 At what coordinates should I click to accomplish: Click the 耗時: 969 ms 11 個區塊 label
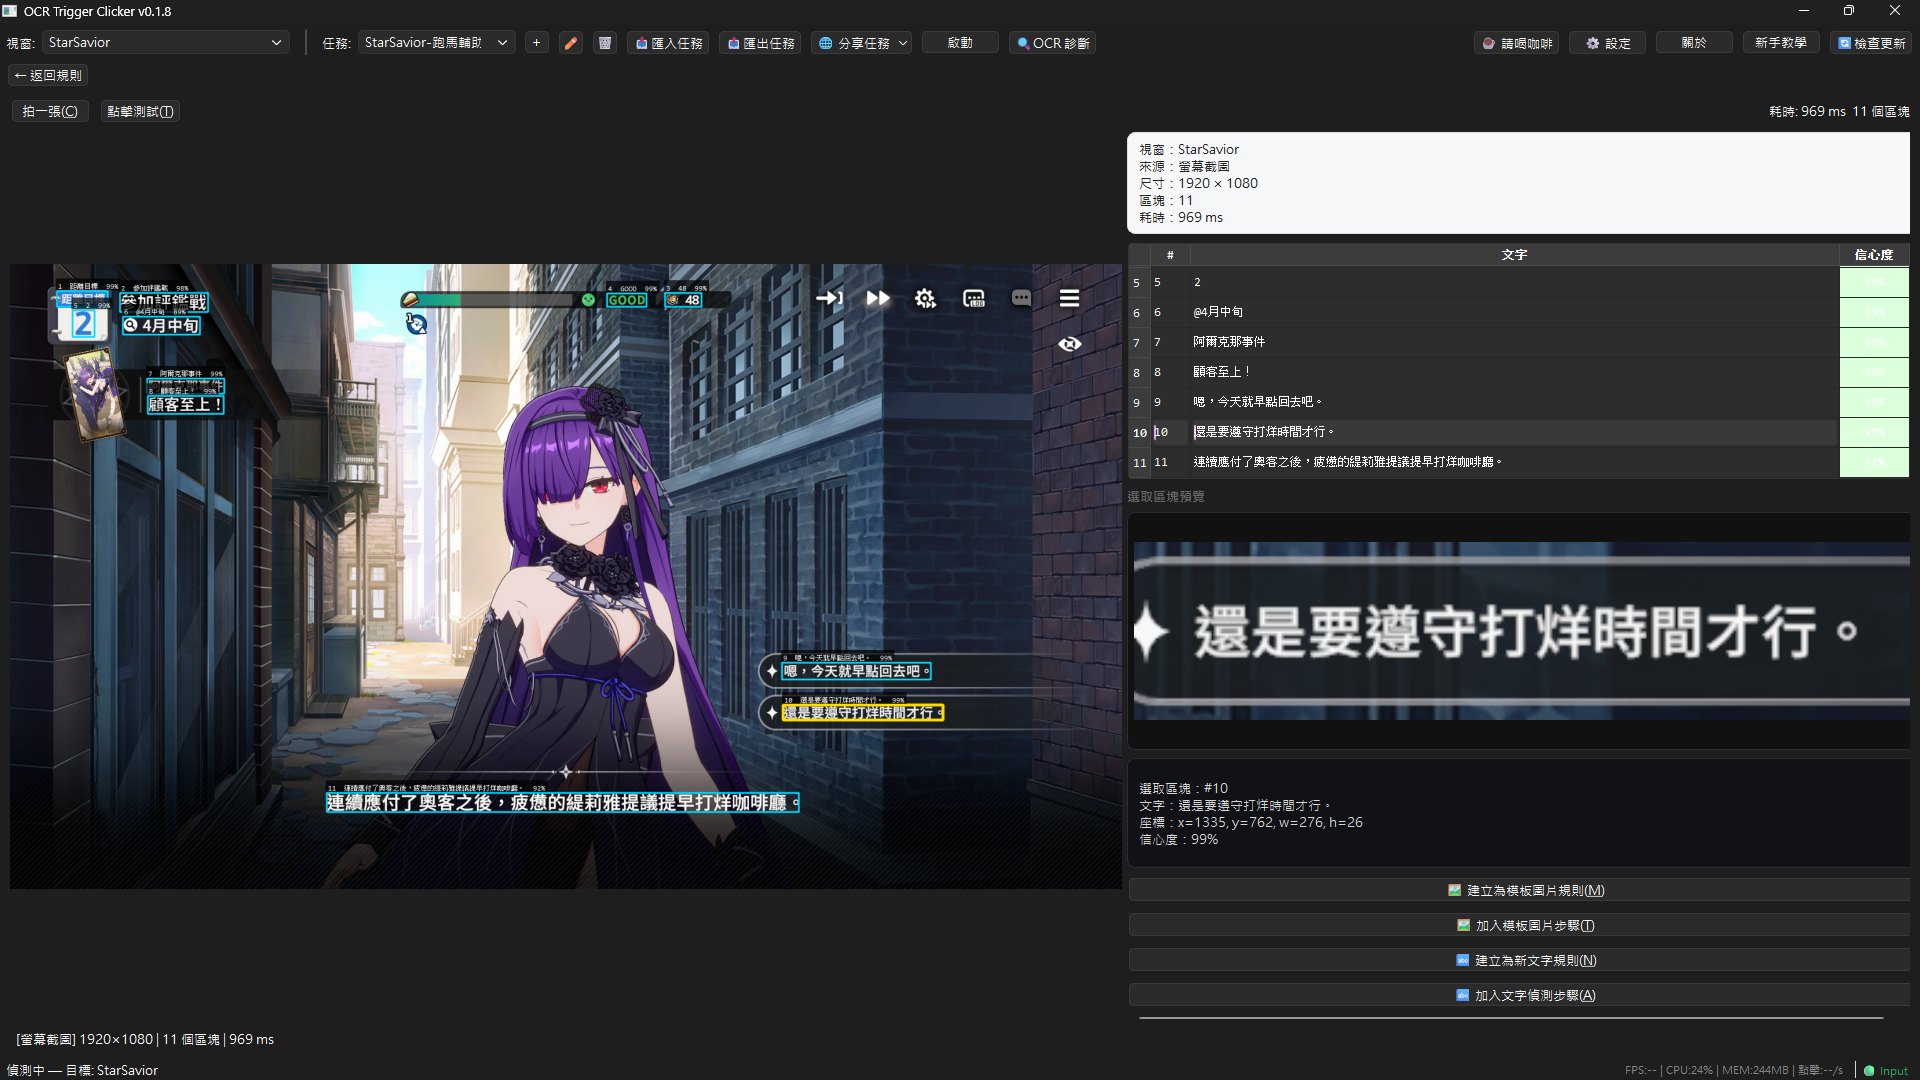(x=1839, y=111)
